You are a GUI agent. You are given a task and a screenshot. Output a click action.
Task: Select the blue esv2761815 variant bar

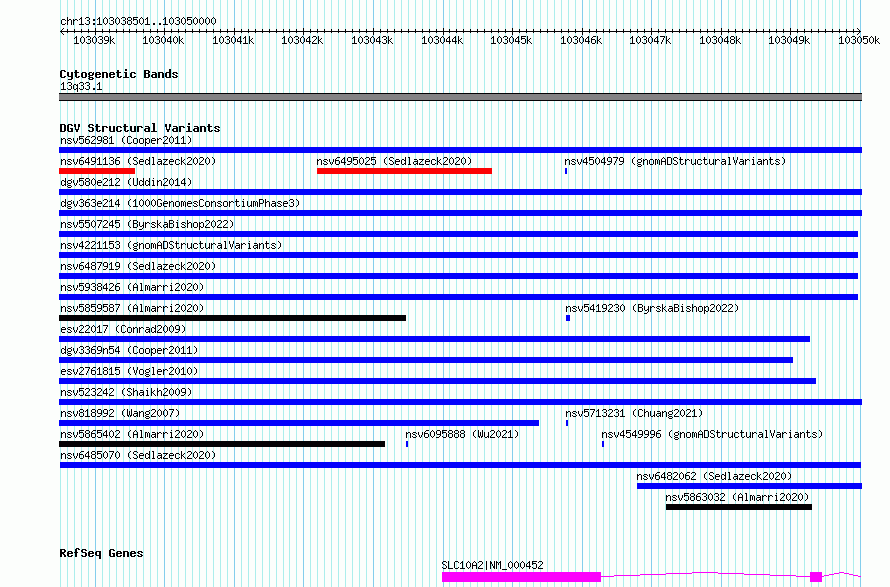coord(438,381)
